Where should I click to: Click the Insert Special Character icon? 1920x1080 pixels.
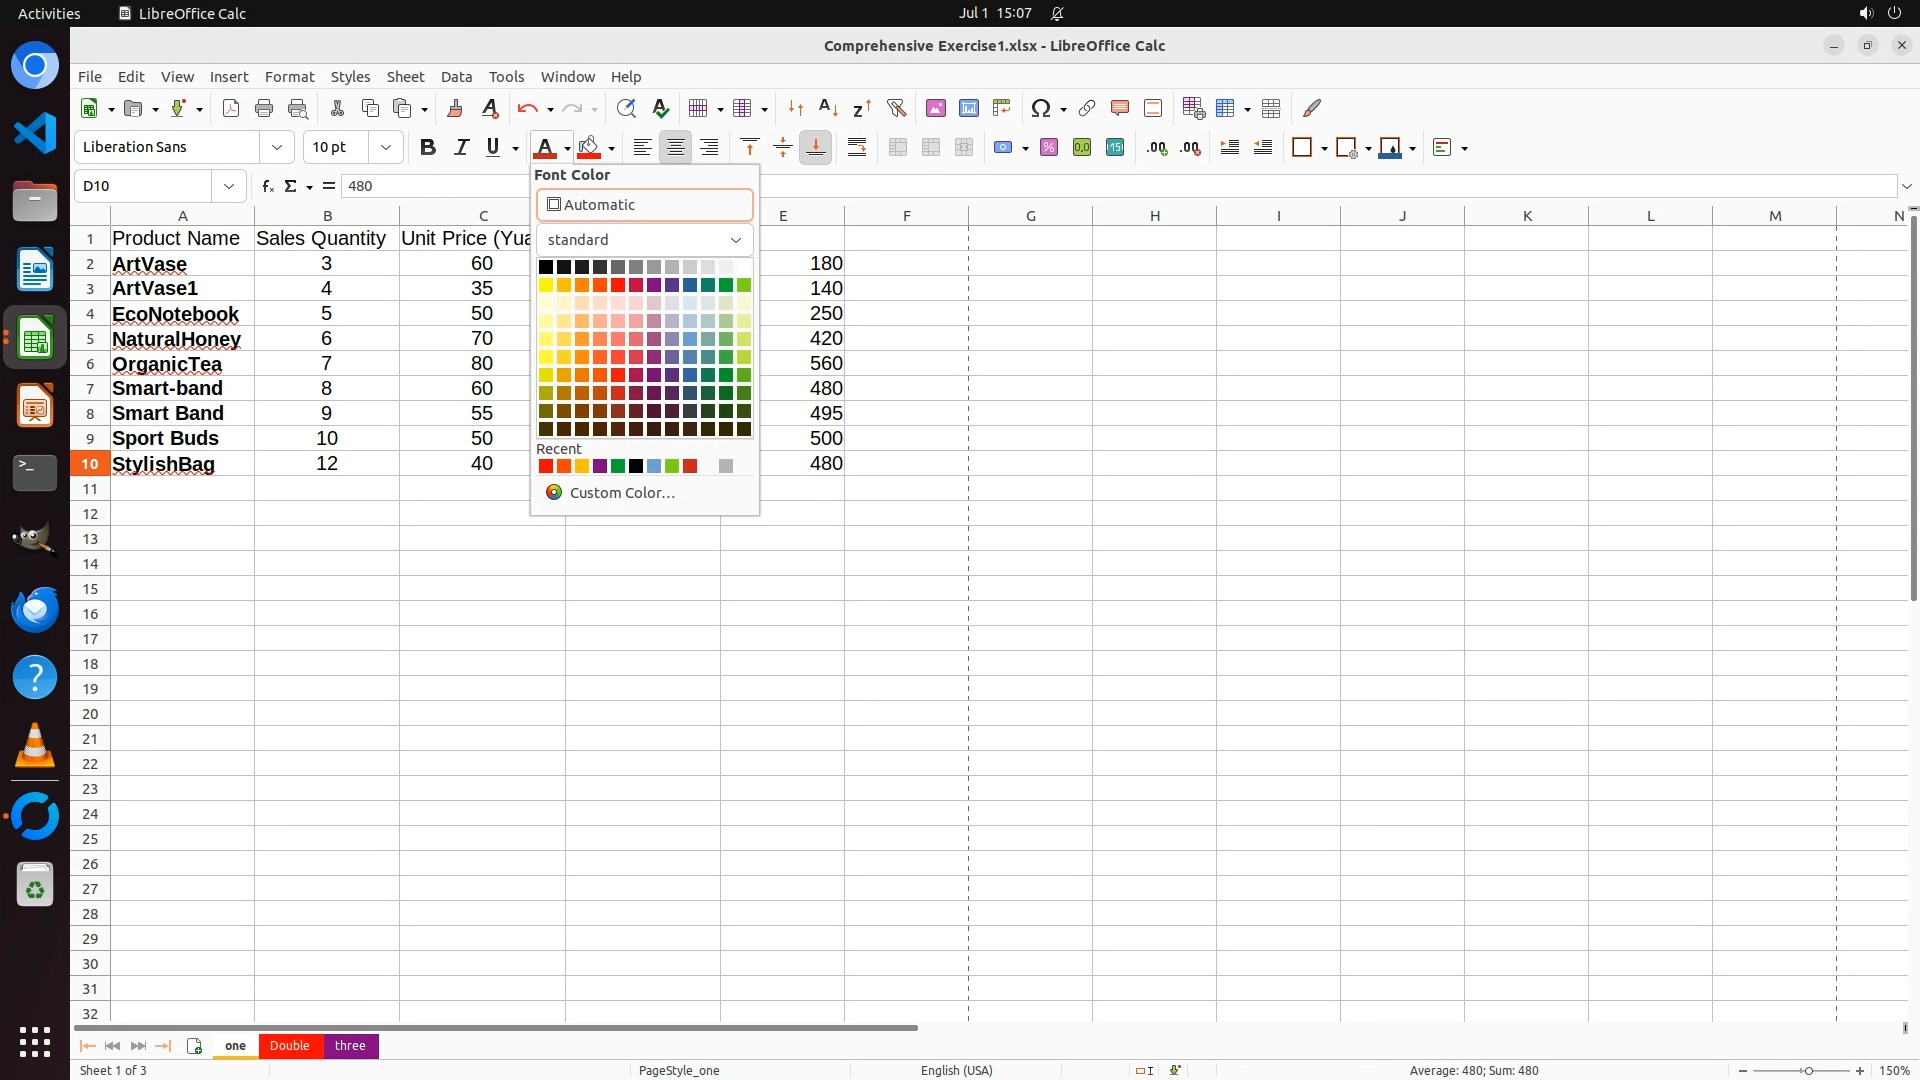pos(1041,108)
